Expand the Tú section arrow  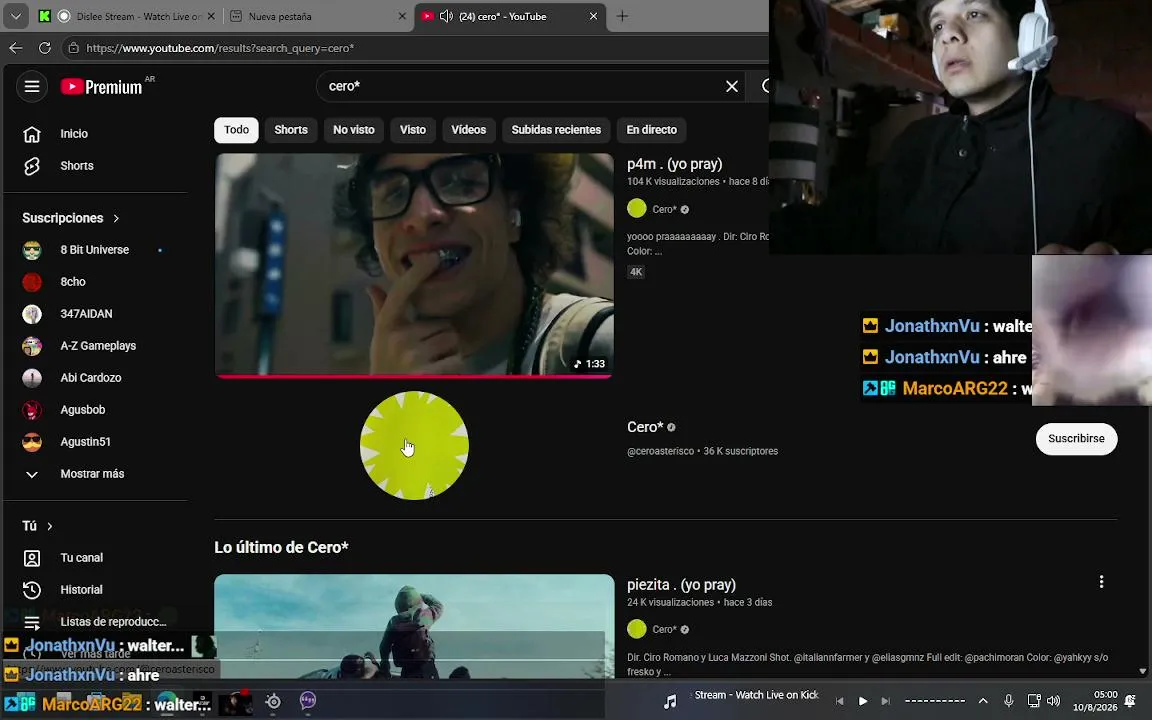coord(49,526)
